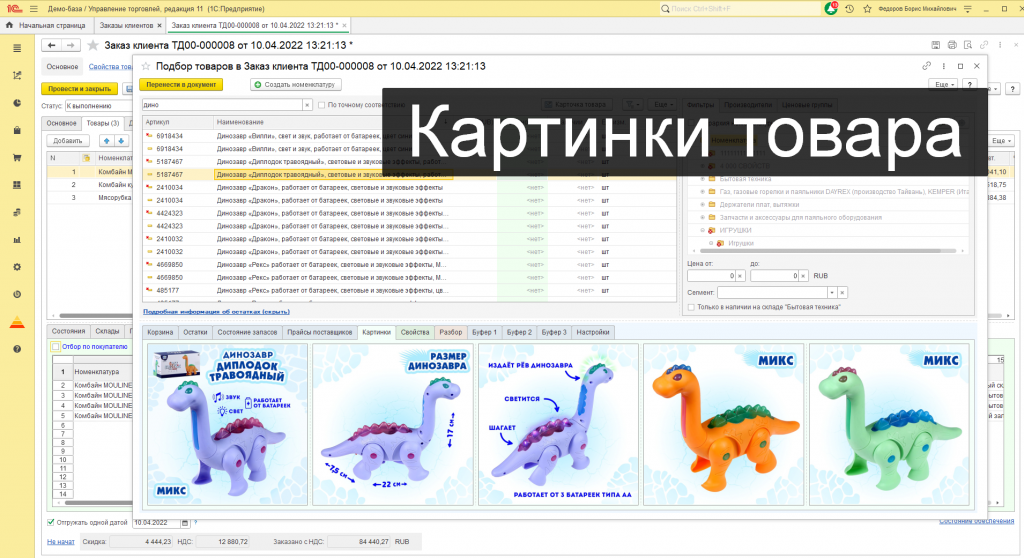Switch to the 'Остатки' tab
The image size is (1024, 558).
point(195,332)
